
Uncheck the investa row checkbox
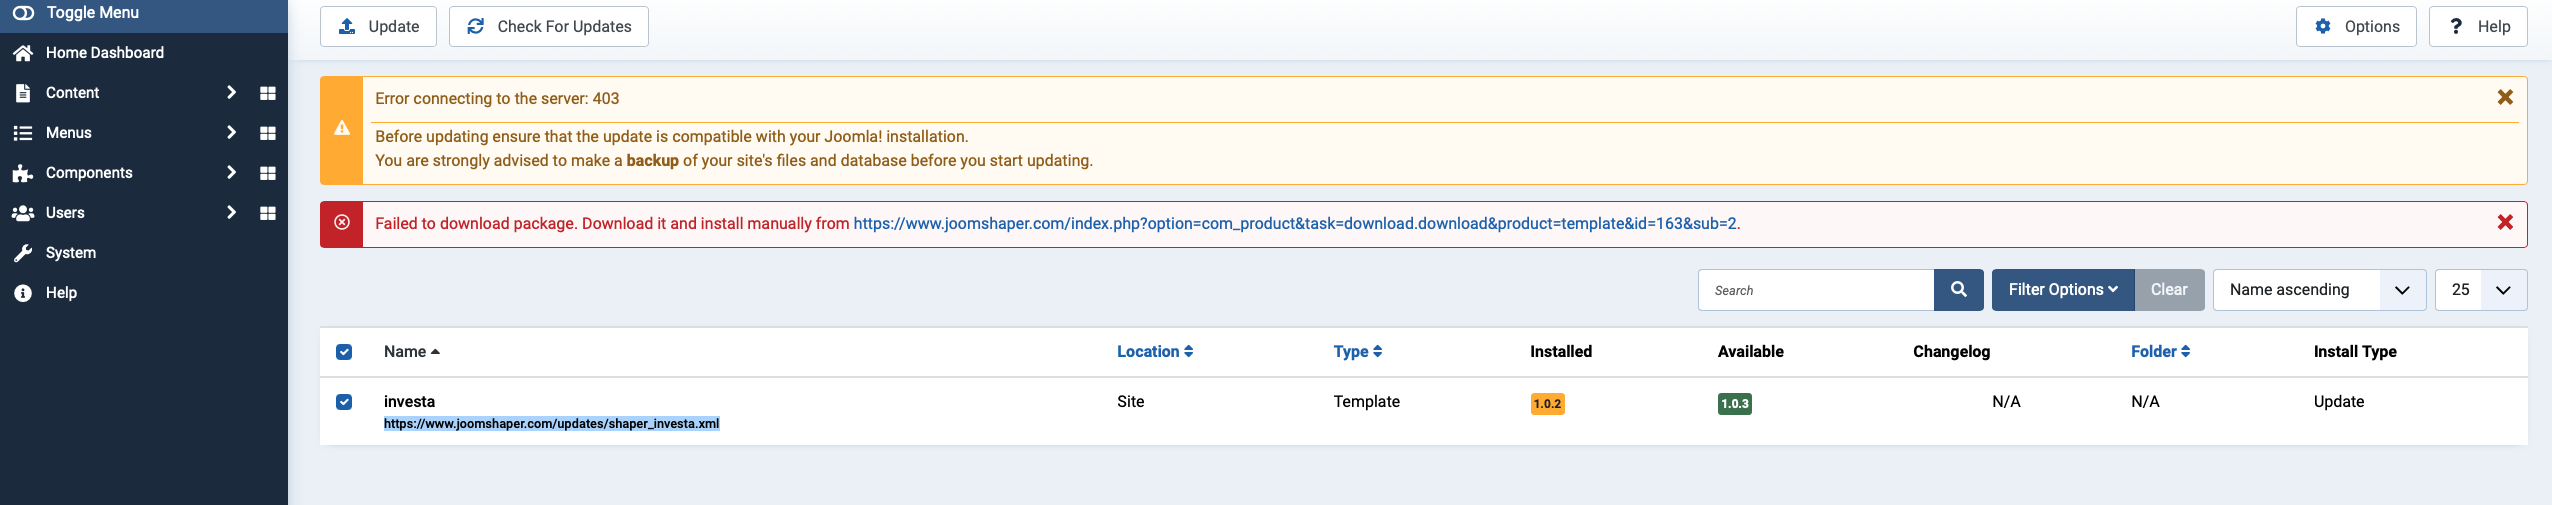[344, 402]
